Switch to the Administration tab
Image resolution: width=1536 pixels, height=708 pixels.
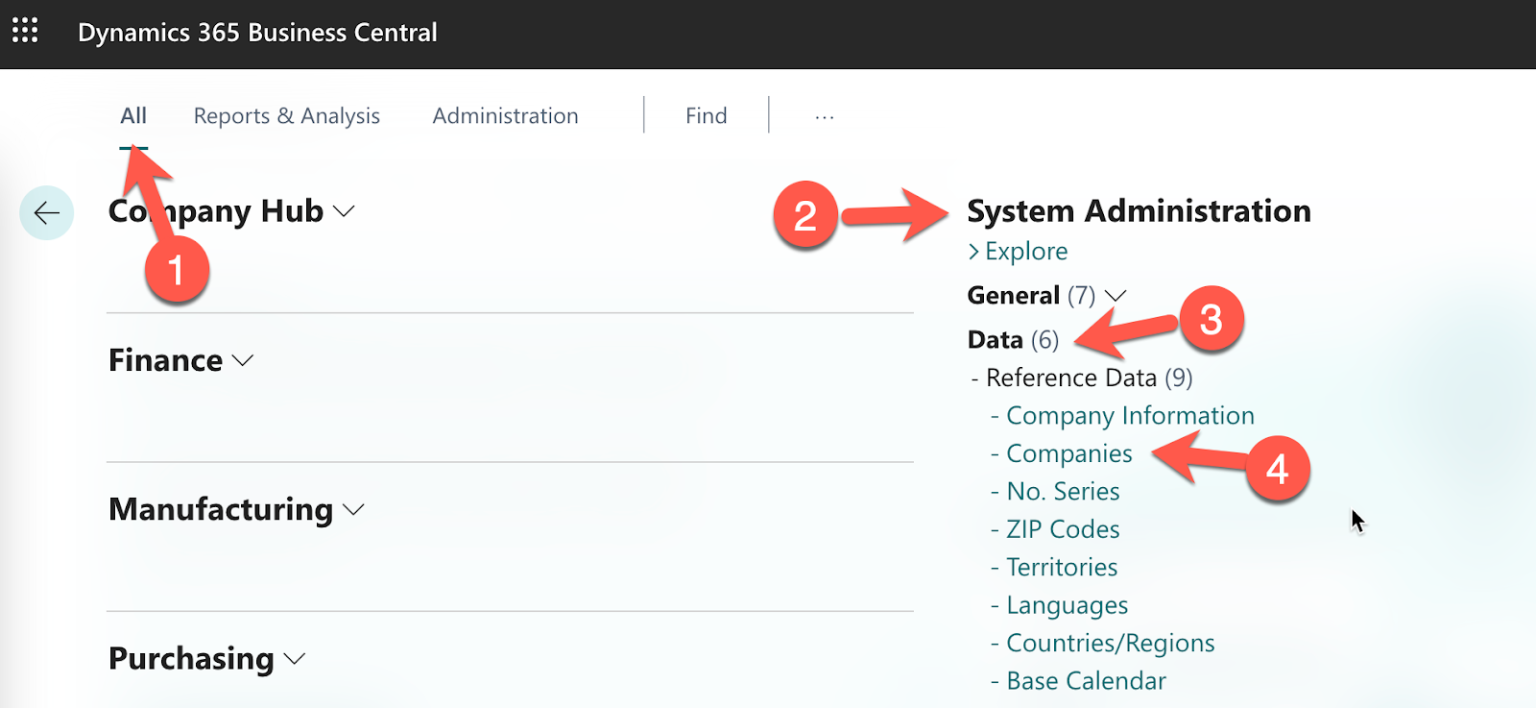tap(505, 115)
